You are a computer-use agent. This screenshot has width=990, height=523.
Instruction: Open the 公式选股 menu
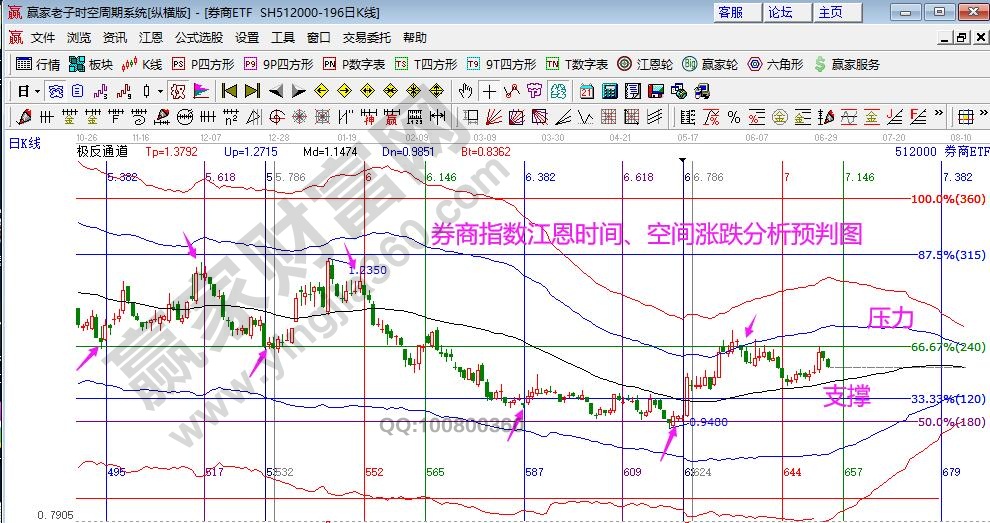199,38
